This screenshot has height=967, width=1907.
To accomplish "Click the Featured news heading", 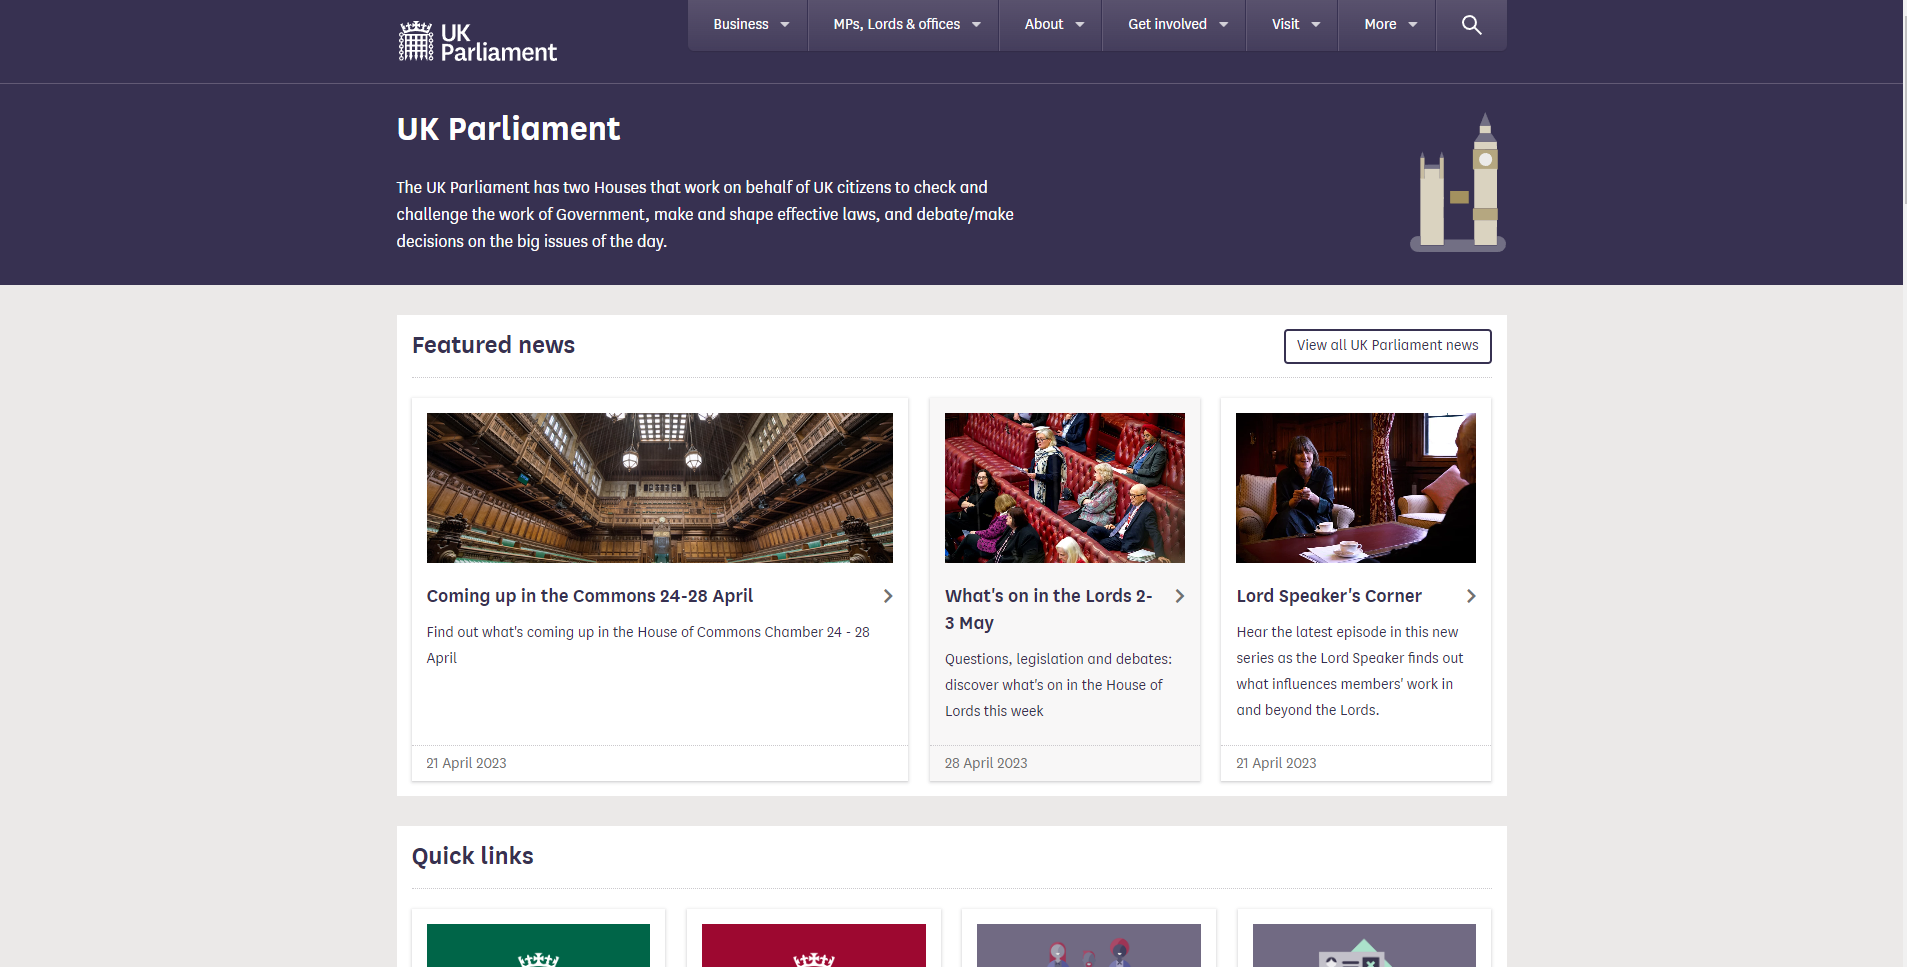I will coord(493,345).
